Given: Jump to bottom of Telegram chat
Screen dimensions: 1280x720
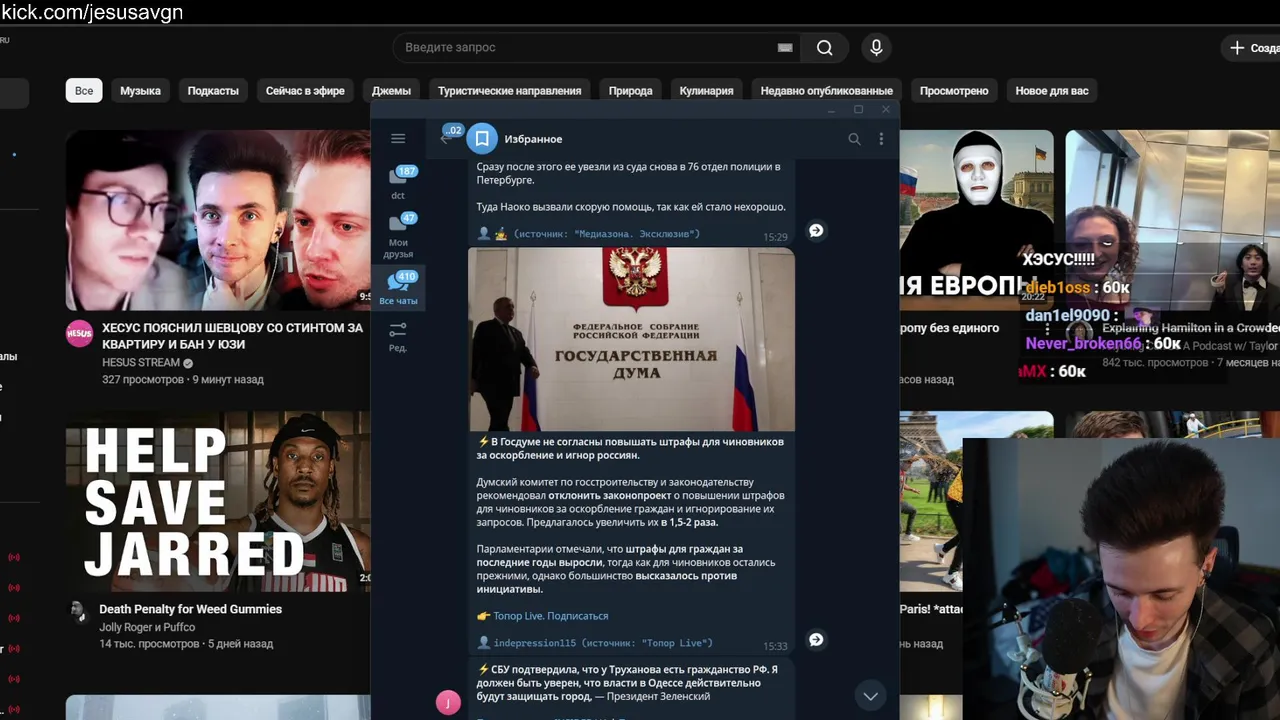Looking at the screenshot, I should click(870, 696).
